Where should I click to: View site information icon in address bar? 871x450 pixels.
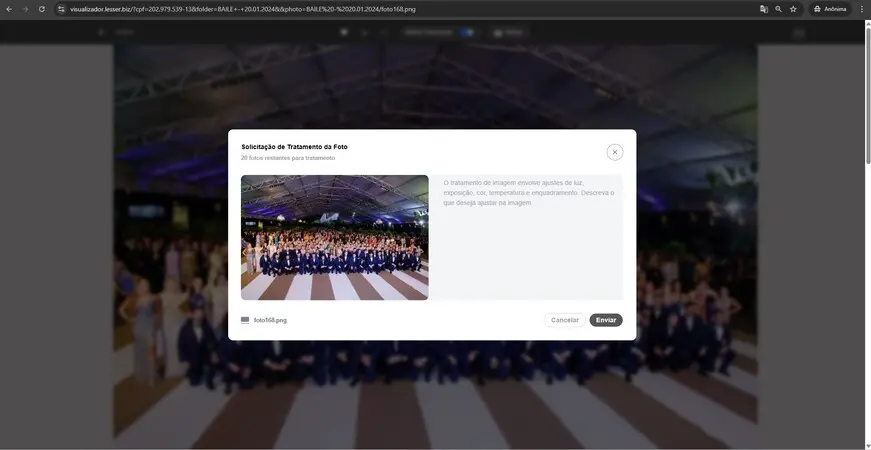pyautogui.click(x=61, y=9)
